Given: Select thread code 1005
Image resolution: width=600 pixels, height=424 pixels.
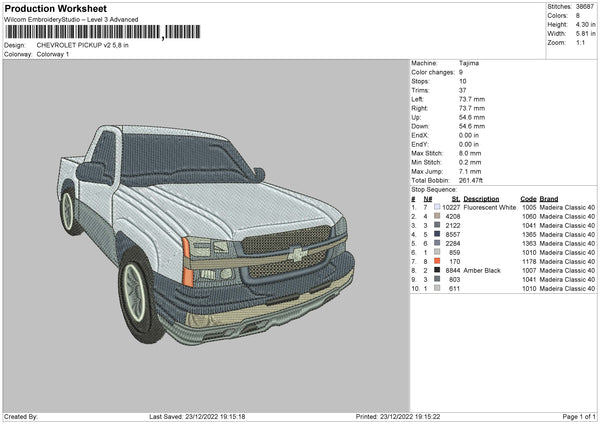Looking at the screenshot, I should pyautogui.click(x=529, y=207).
